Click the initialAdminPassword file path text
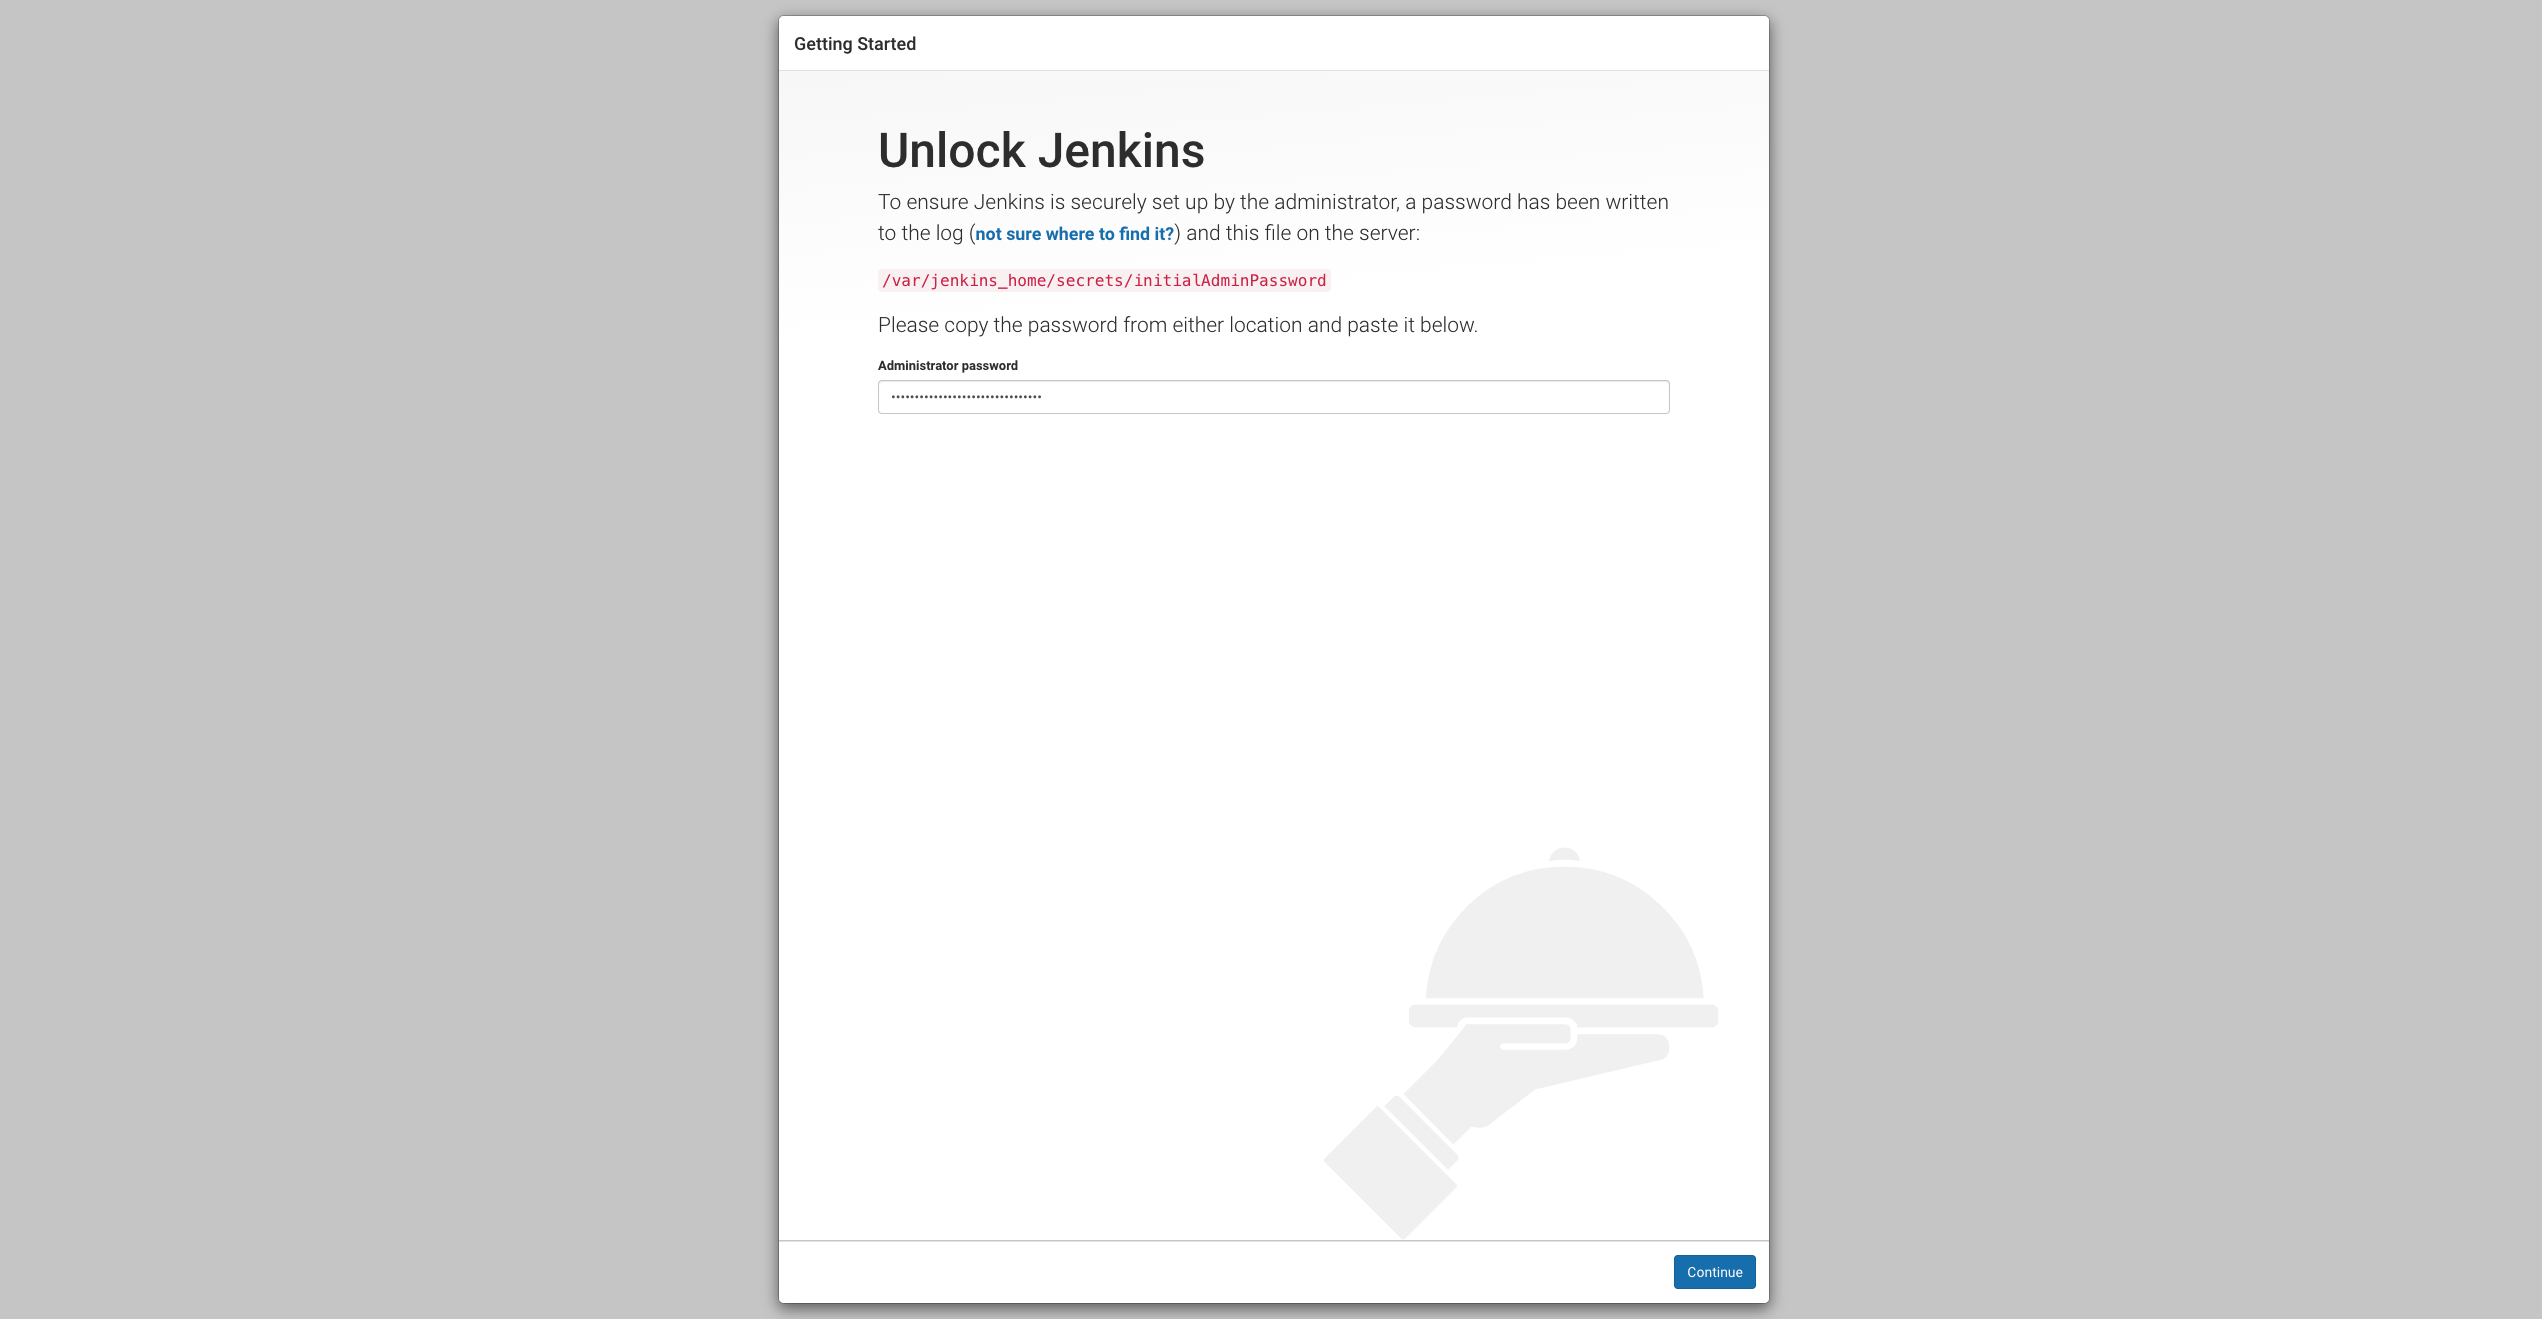Screen dimensions: 2542x1319 click(x=1230, y=281)
